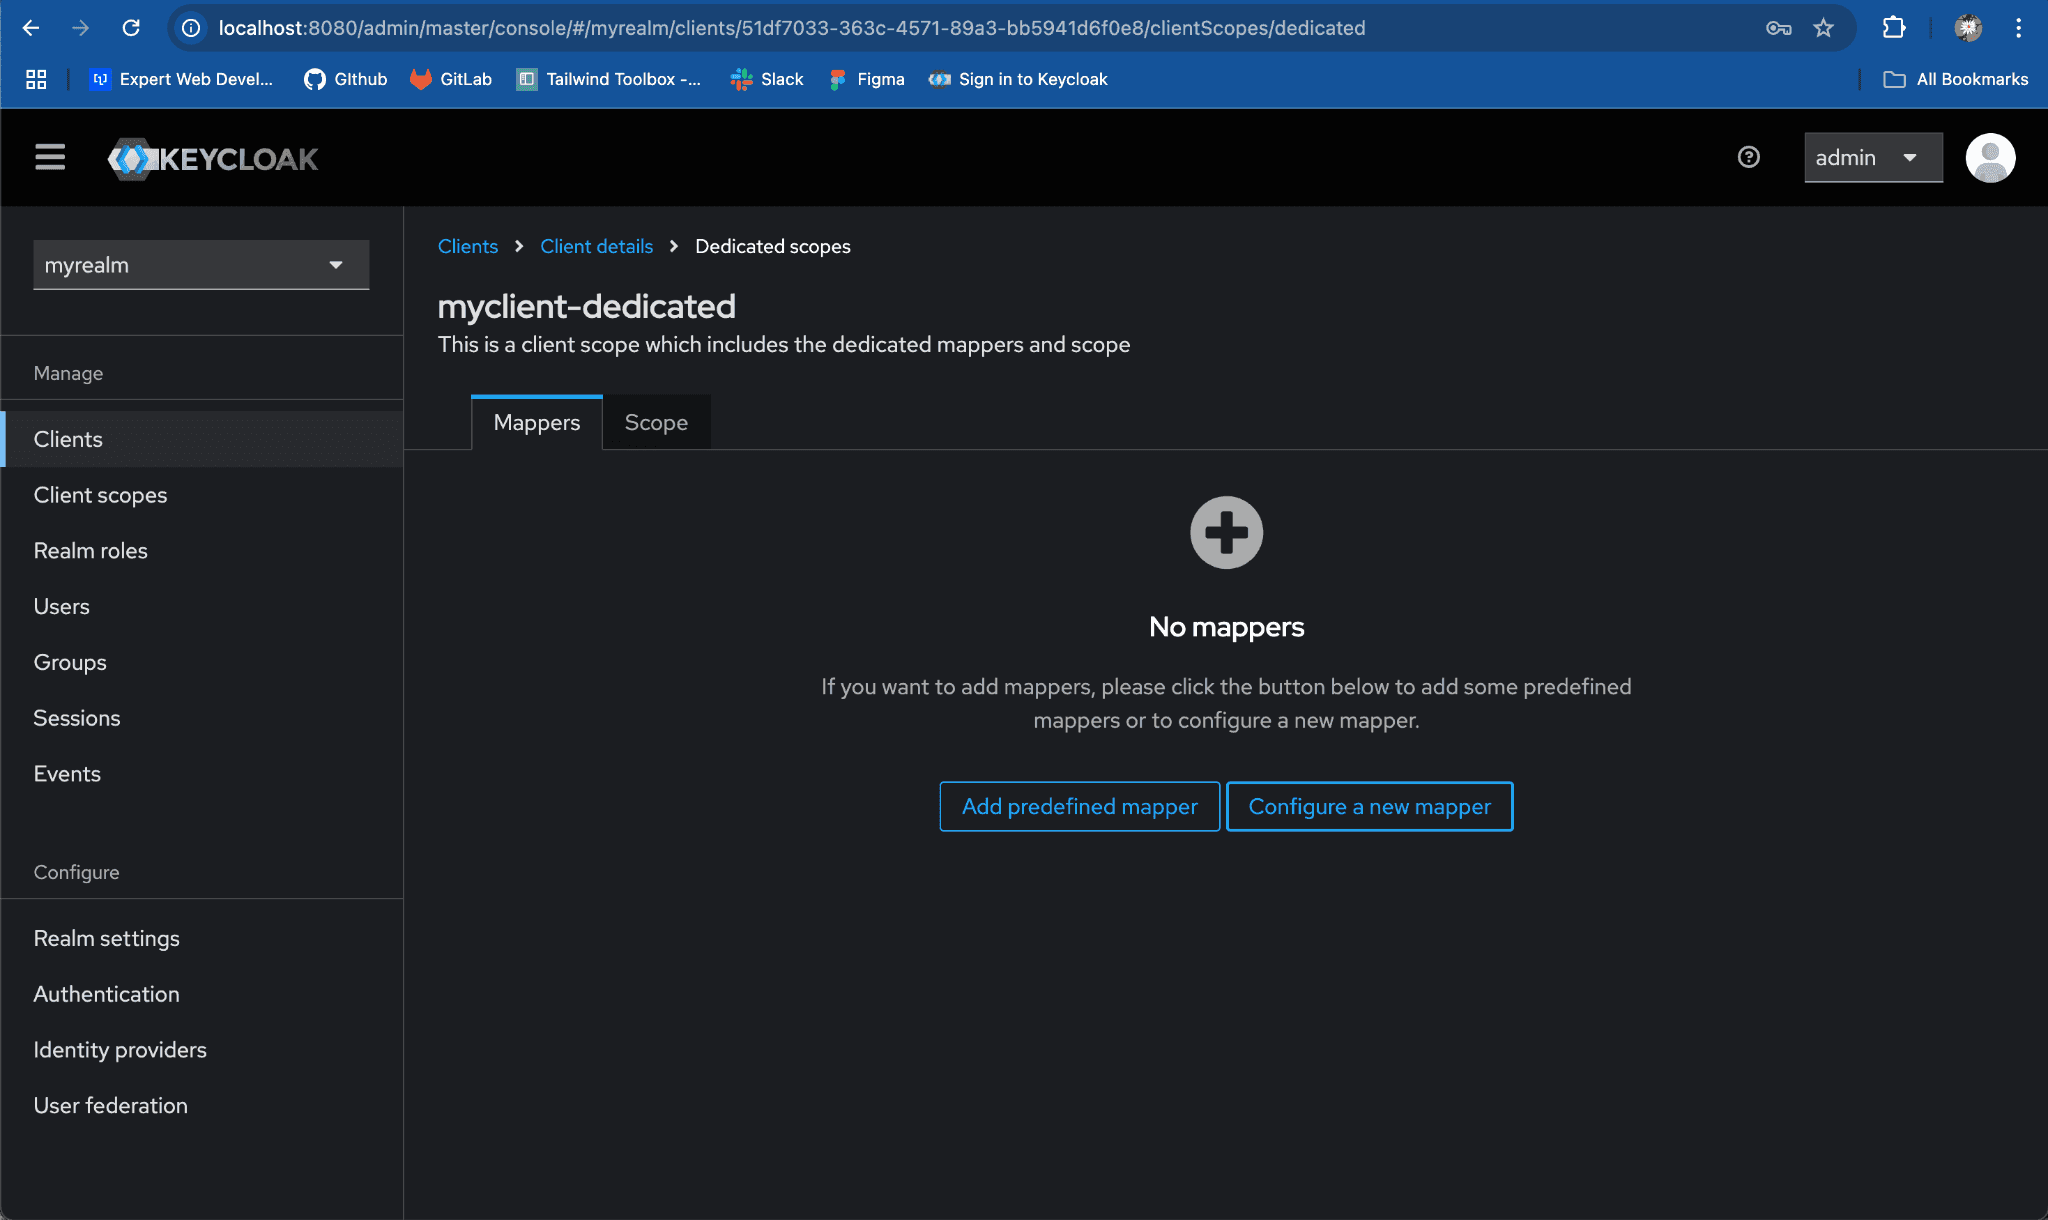The width and height of the screenshot is (2048, 1220).
Task: Click Add predefined mapper button
Action: coord(1079,806)
